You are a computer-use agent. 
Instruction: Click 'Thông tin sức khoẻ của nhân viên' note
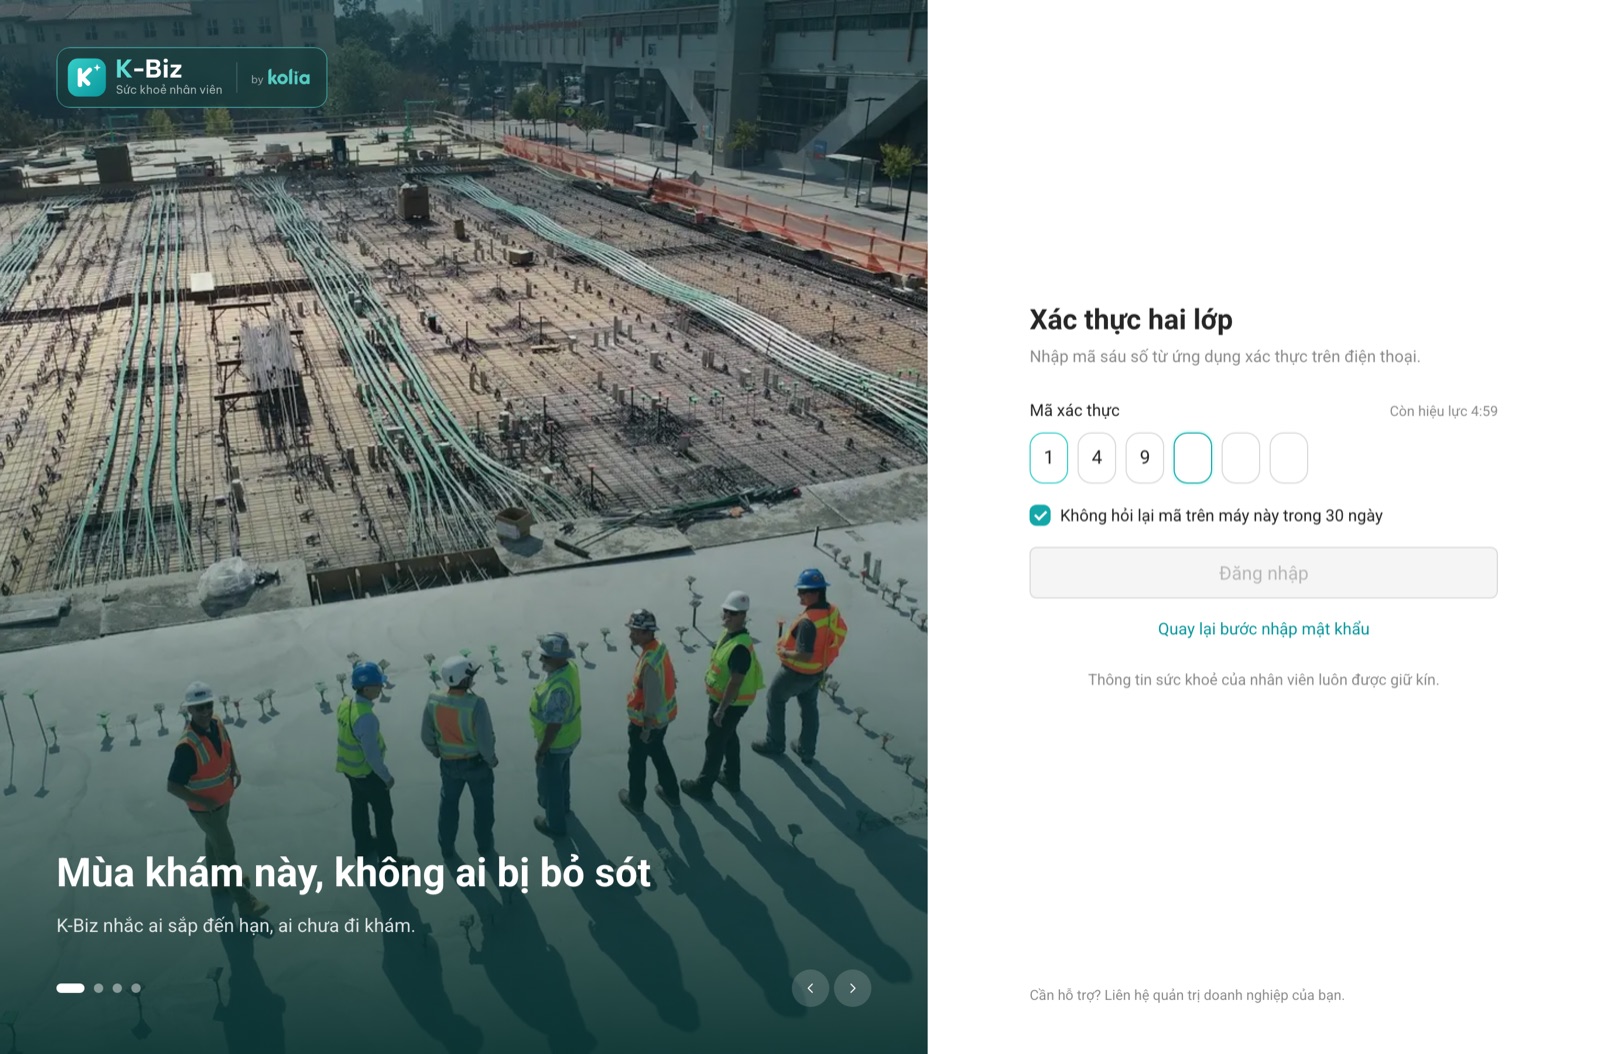(x=1263, y=680)
